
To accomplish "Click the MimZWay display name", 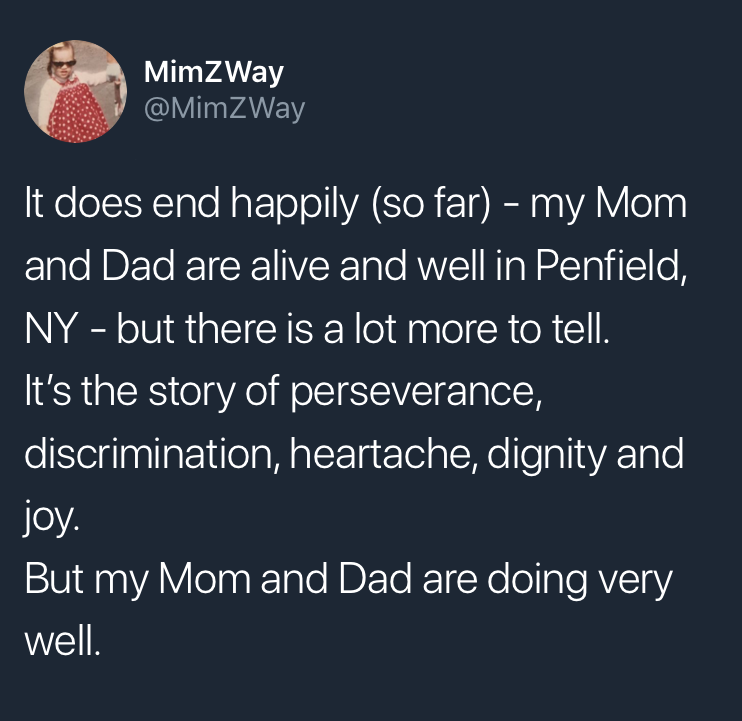I will click(x=214, y=72).
